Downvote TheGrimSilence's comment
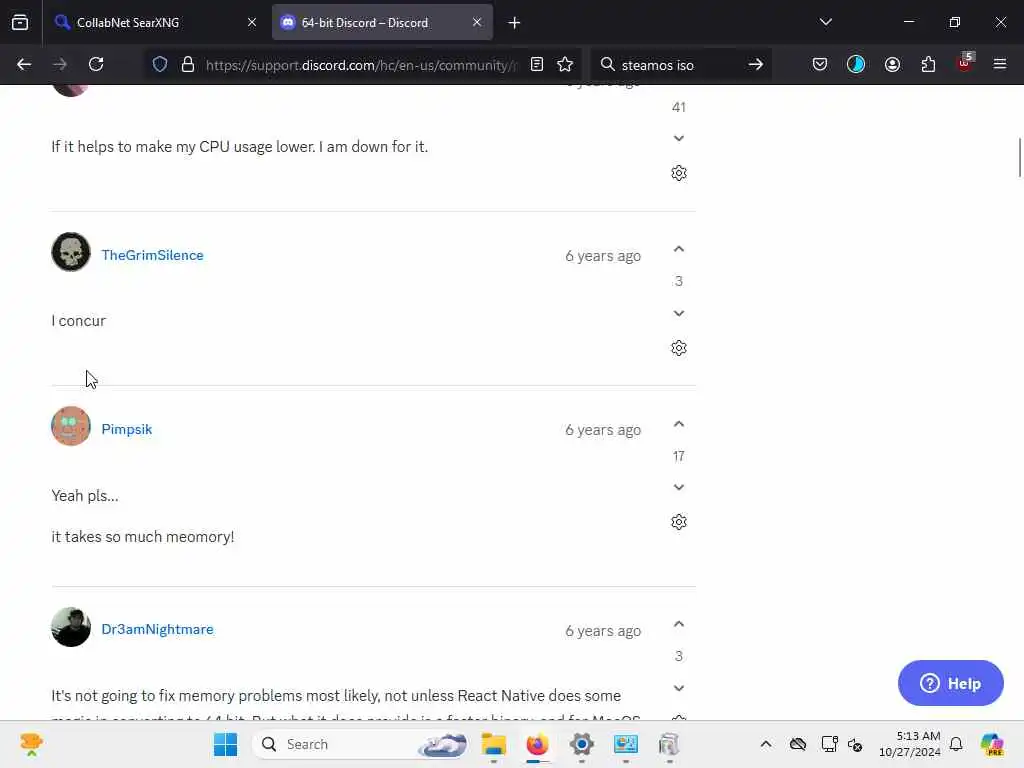1024x768 pixels. pyautogui.click(x=679, y=313)
